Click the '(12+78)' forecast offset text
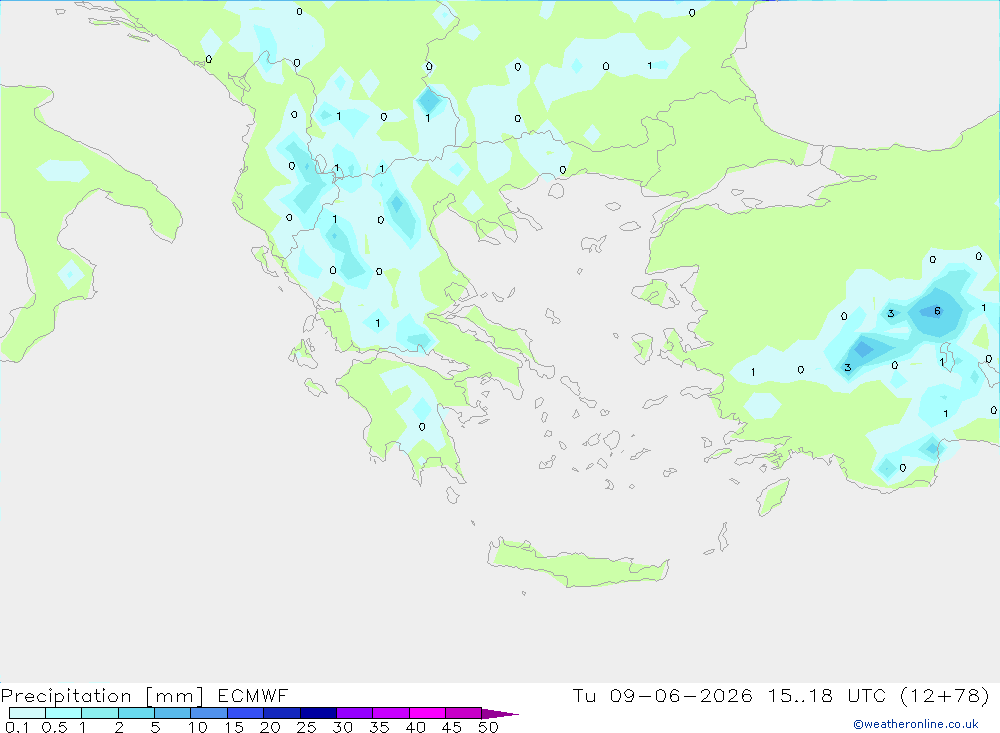Image resolution: width=1000 pixels, height=733 pixels. pyautogui.click(x=945, y=695)
